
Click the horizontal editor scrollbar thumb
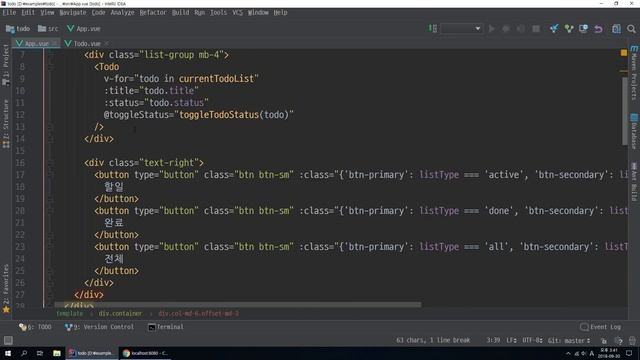tap(238, 304)
